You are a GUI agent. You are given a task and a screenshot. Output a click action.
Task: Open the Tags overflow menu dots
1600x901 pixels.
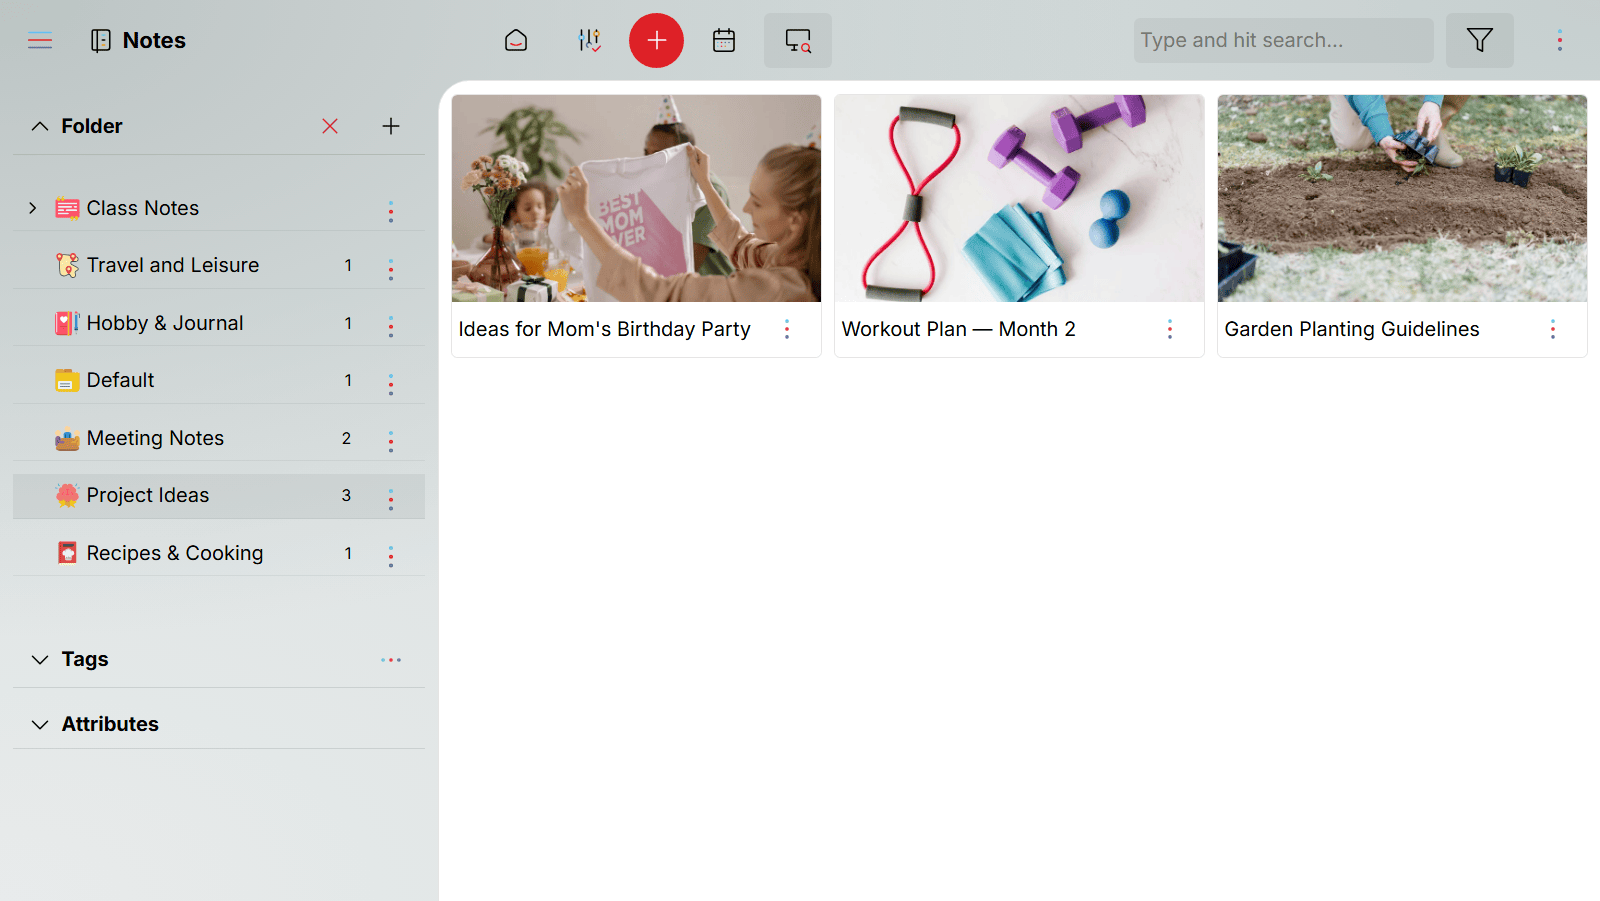pos(391,660)
